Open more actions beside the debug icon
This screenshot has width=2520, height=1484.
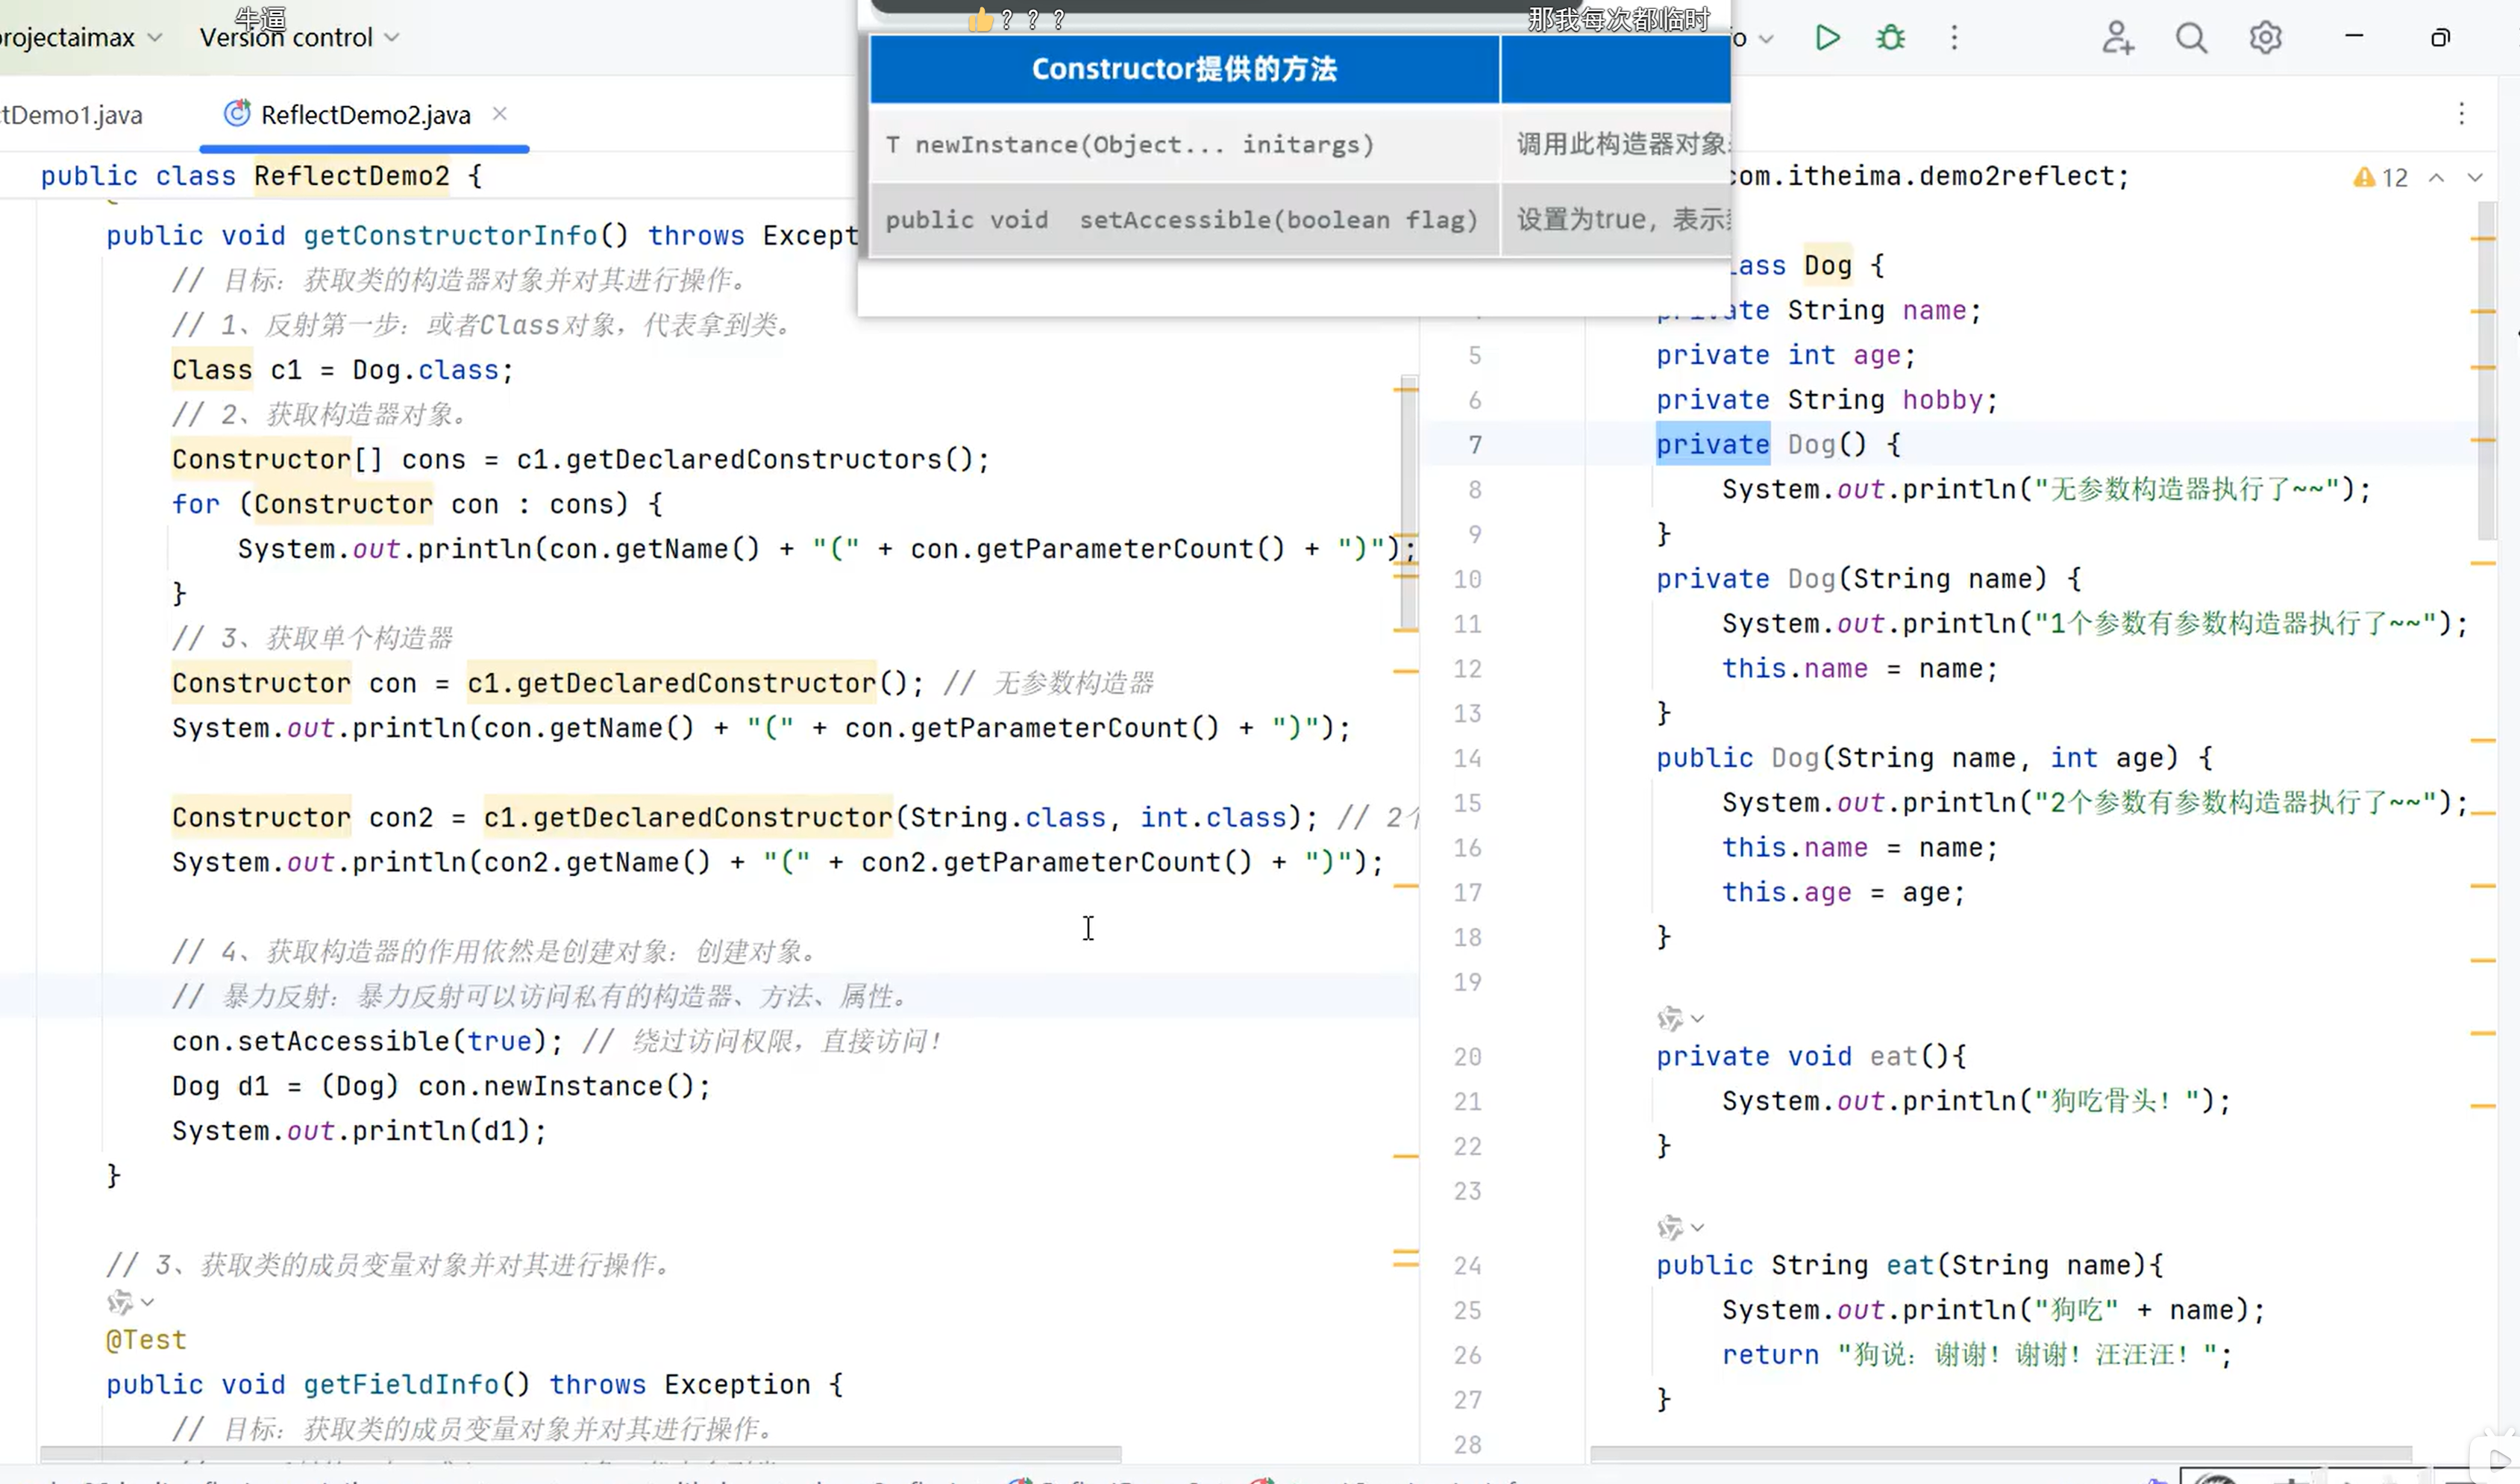(1954, 38)
